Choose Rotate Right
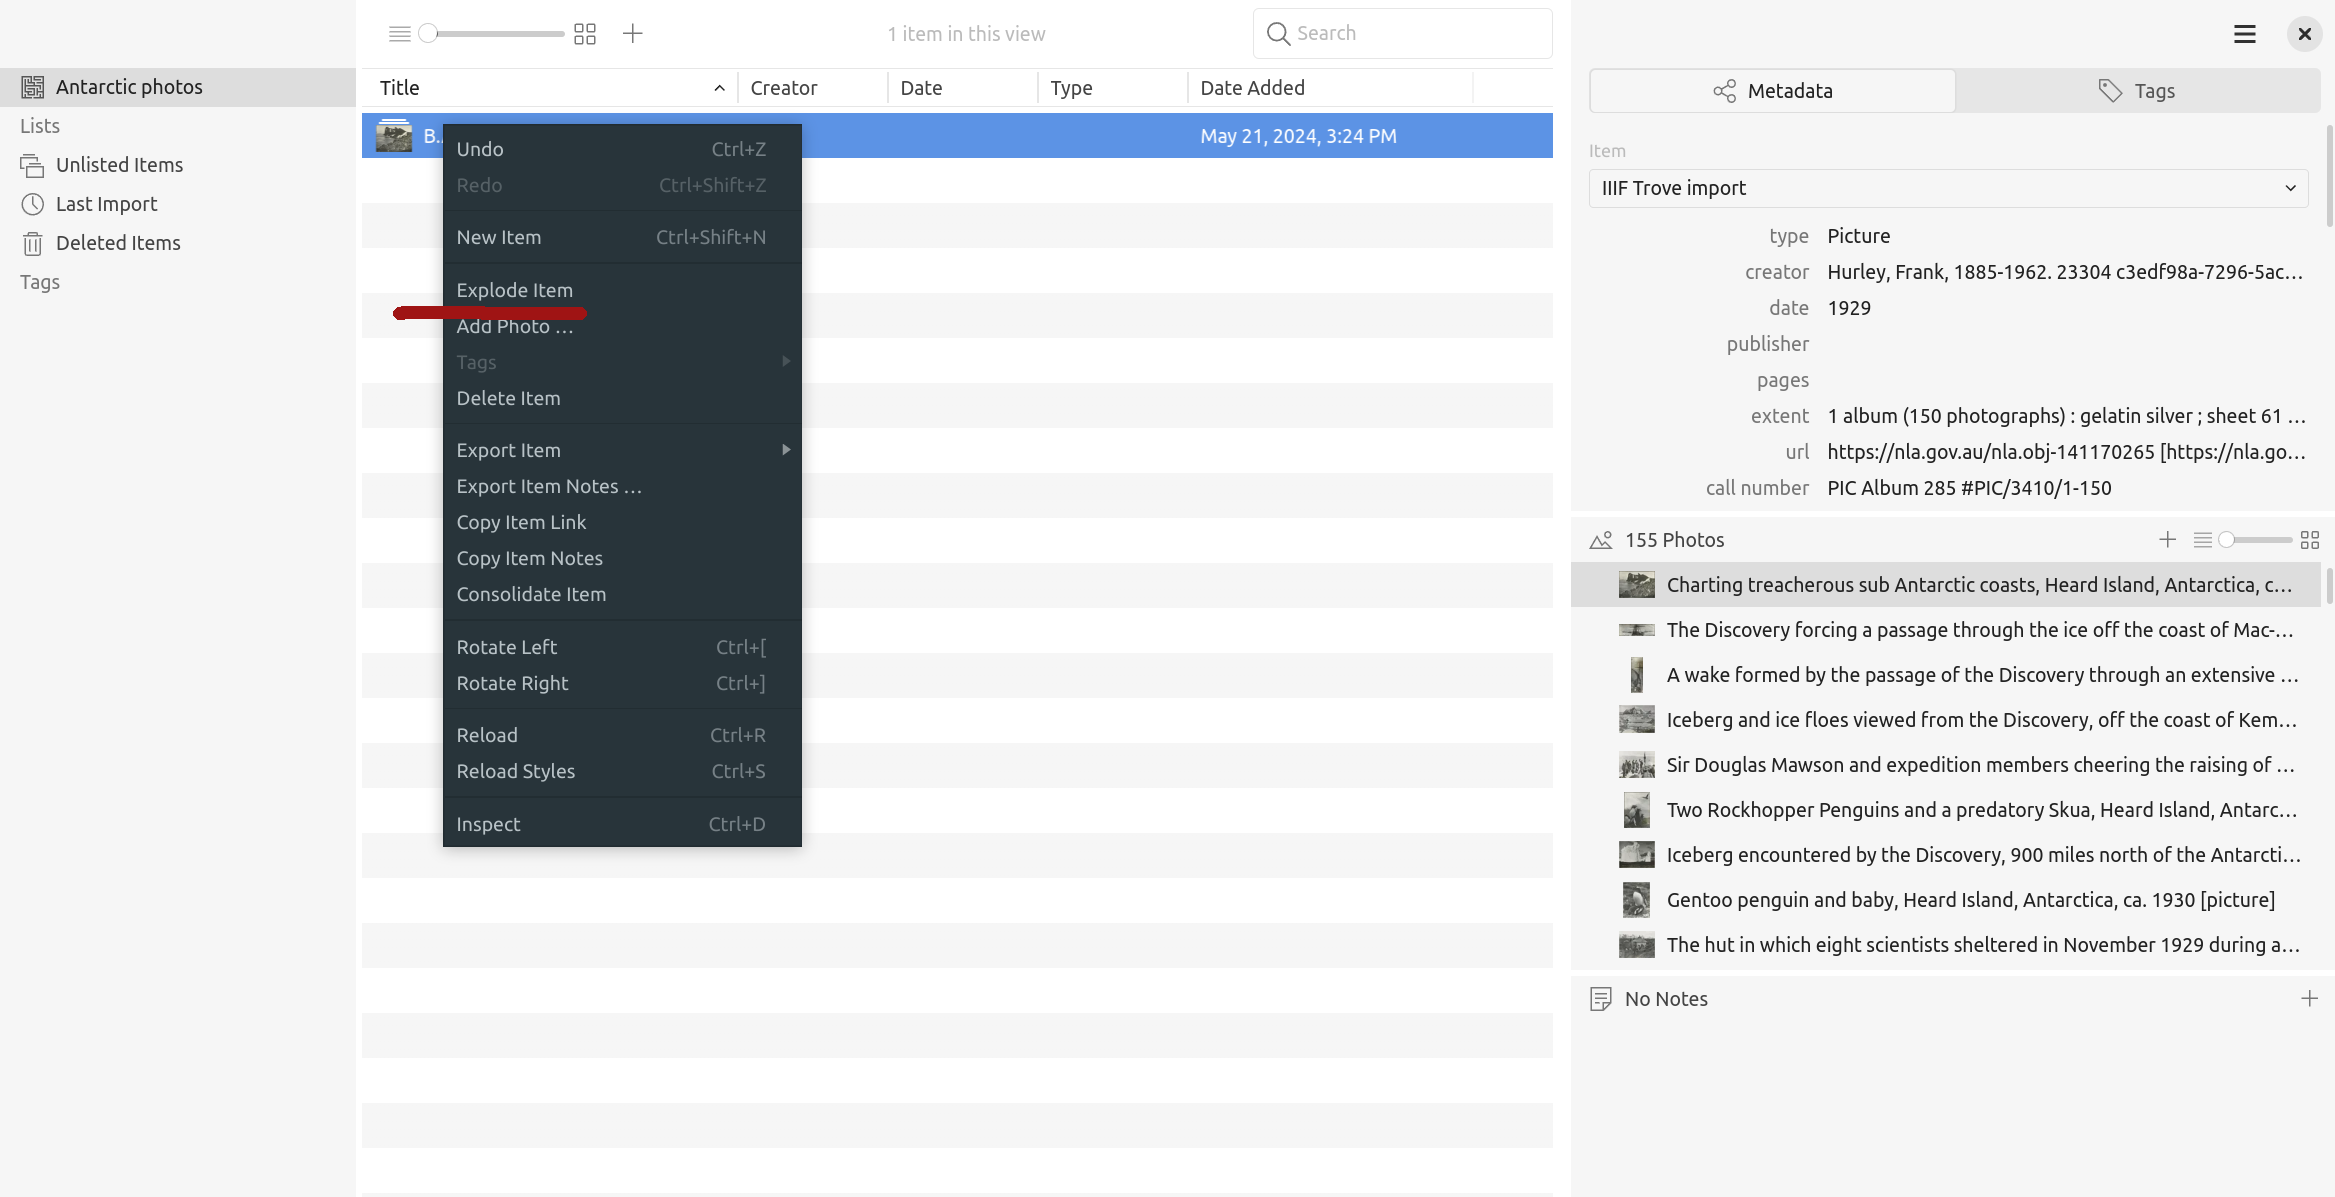This screenshot has height=1197, width=2335. coord(622,683)
